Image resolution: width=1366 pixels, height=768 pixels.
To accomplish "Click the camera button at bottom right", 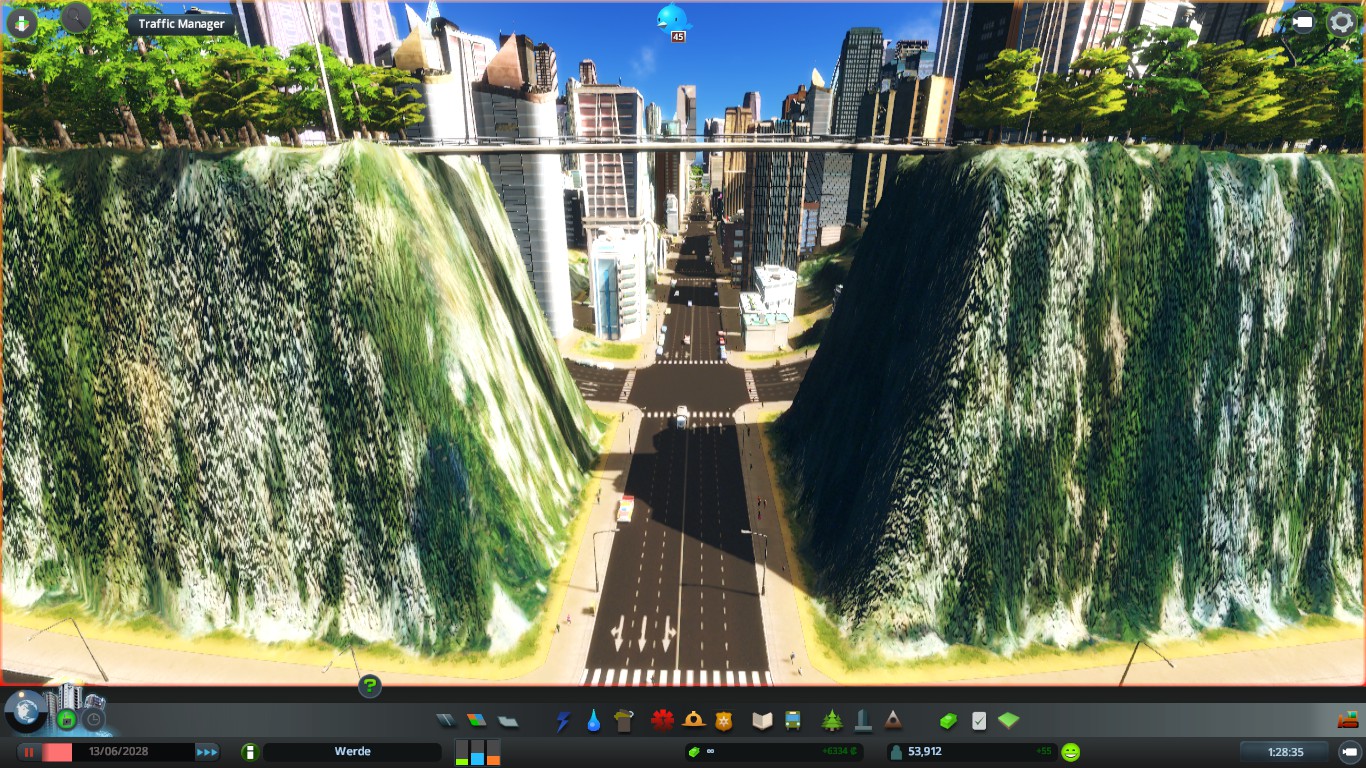I will (1348, 752).
